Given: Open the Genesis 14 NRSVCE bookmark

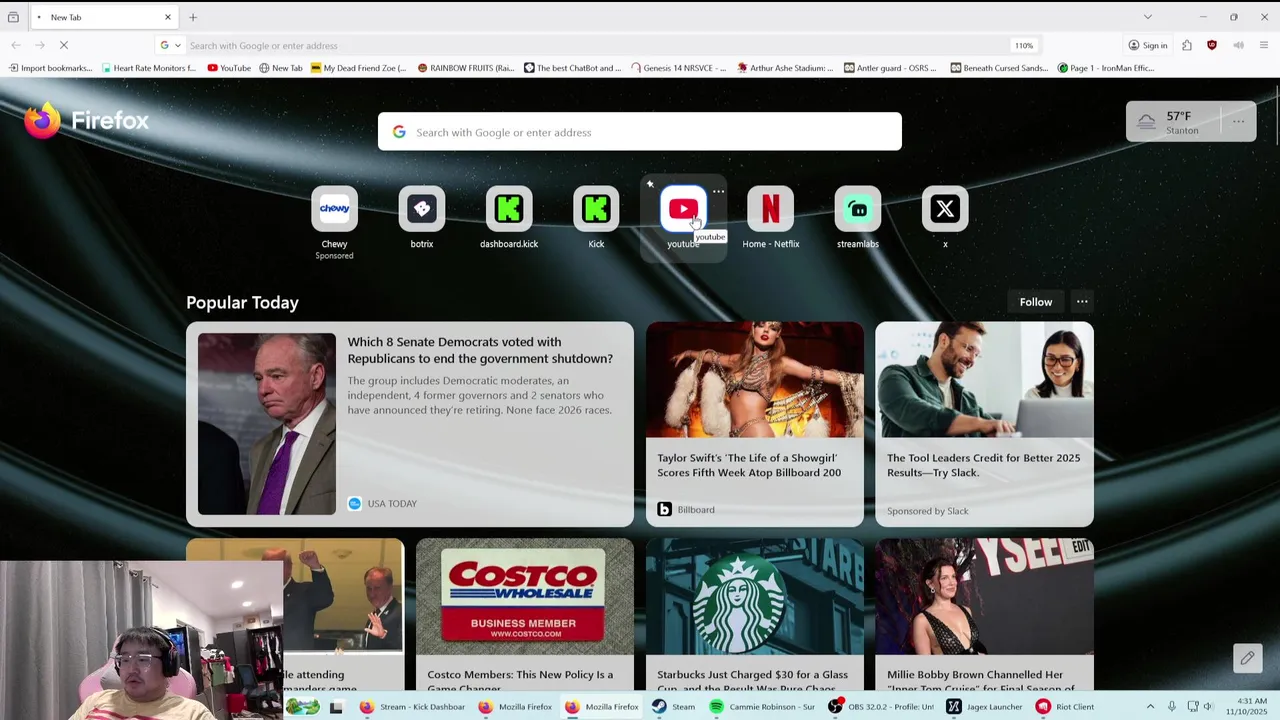Looking at the screenshot, I should pyautogui.click(x=678, y=68).
